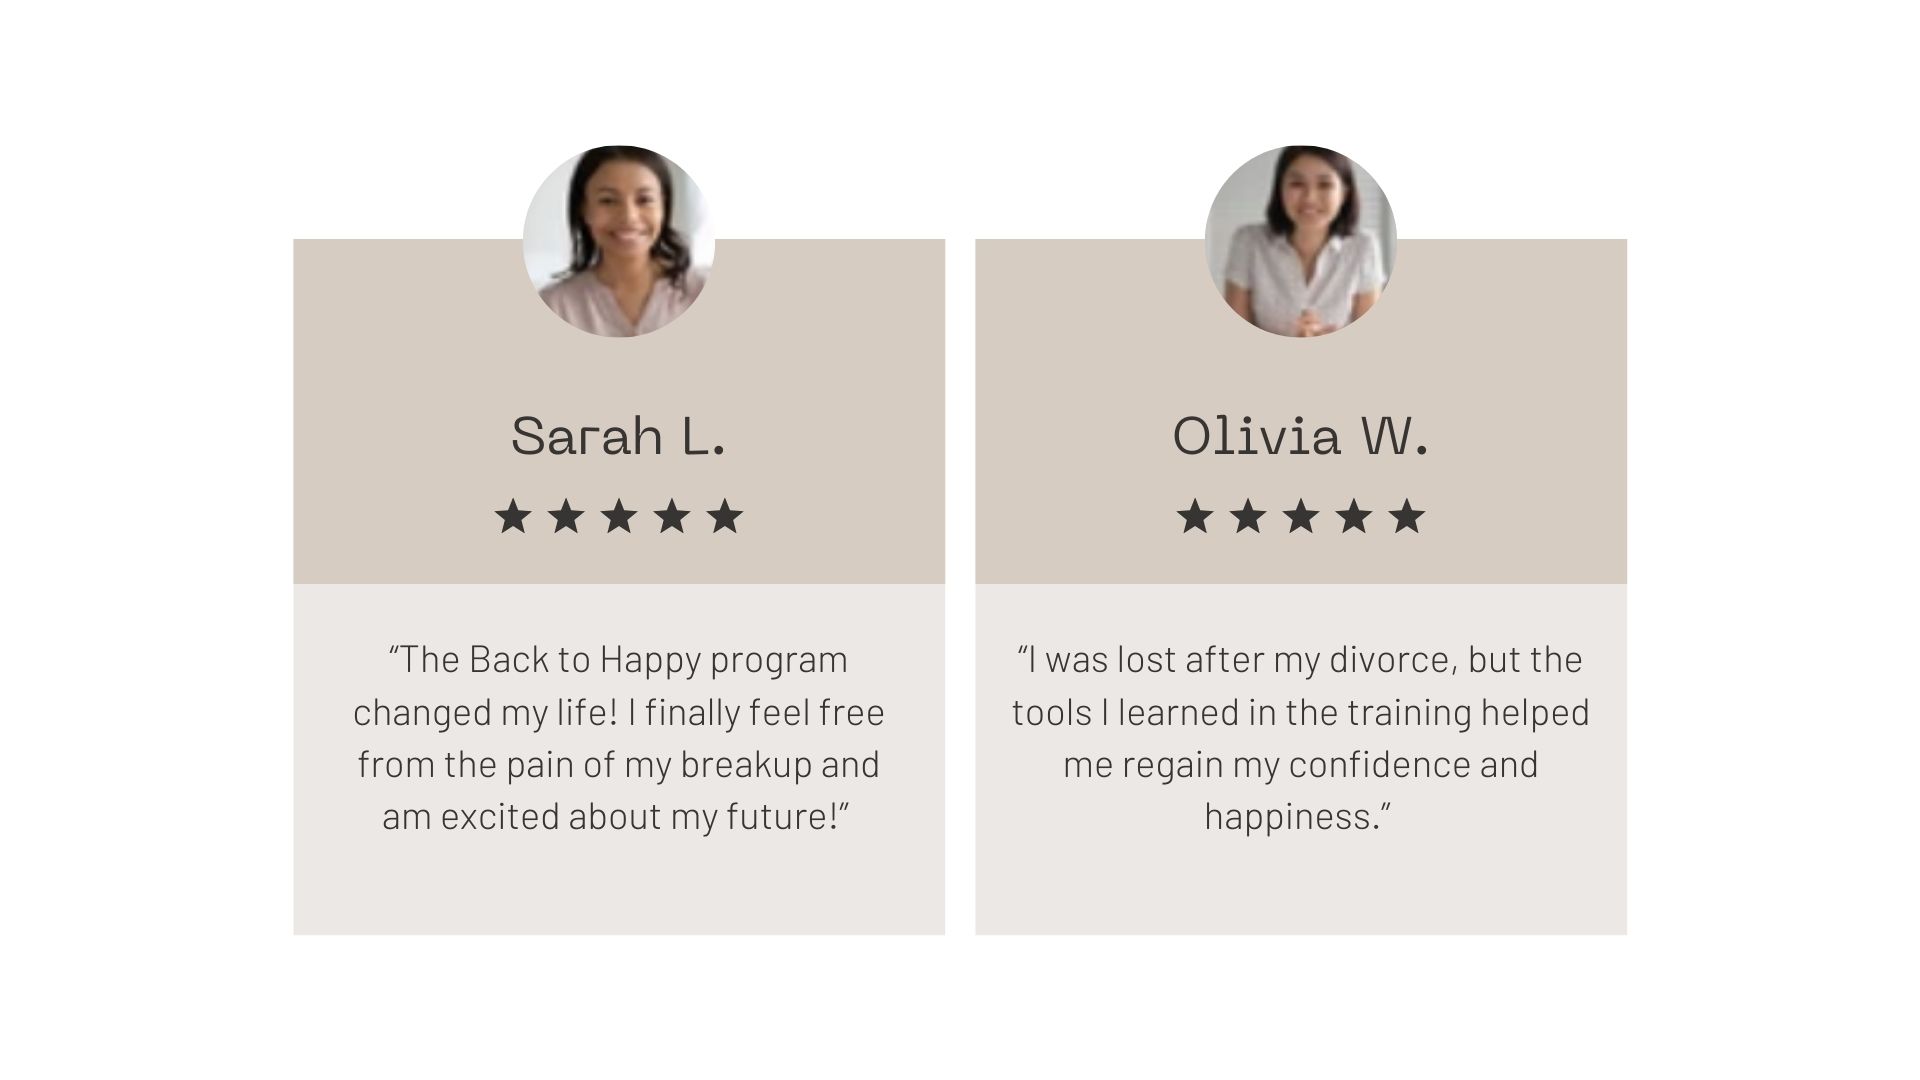Click the Back to Happy program testimonial text
Image resolution: width=1920 pixels, height=1080 pixels.
coord(619,738)
